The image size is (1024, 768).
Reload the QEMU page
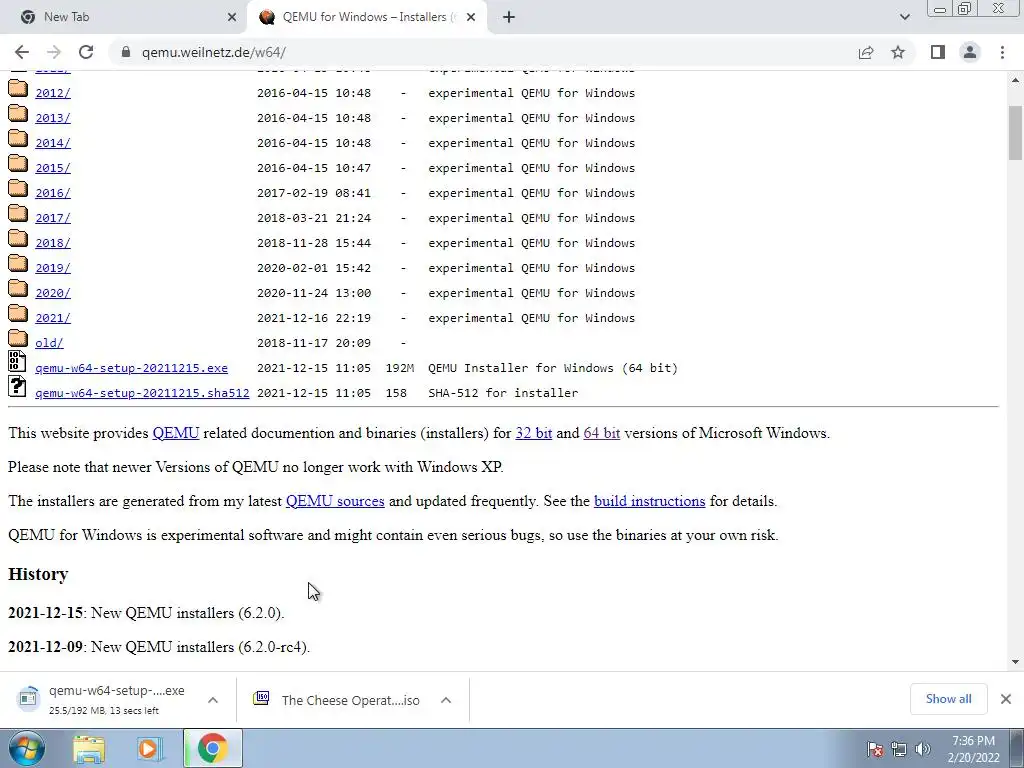(x=86, y=52)
